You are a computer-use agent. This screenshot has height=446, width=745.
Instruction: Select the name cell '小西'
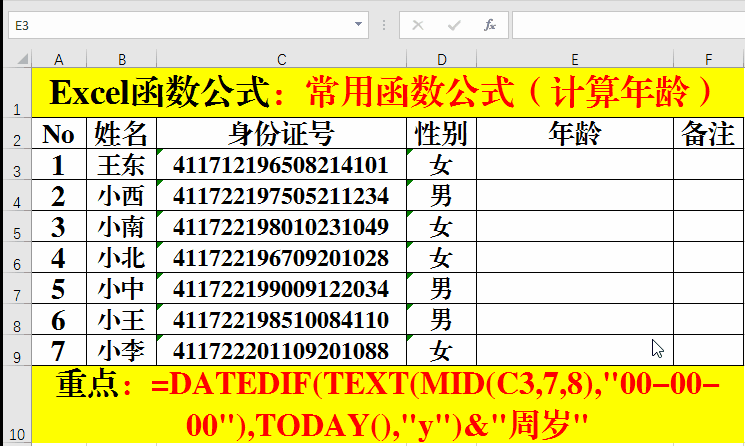[x=122, y=195]
